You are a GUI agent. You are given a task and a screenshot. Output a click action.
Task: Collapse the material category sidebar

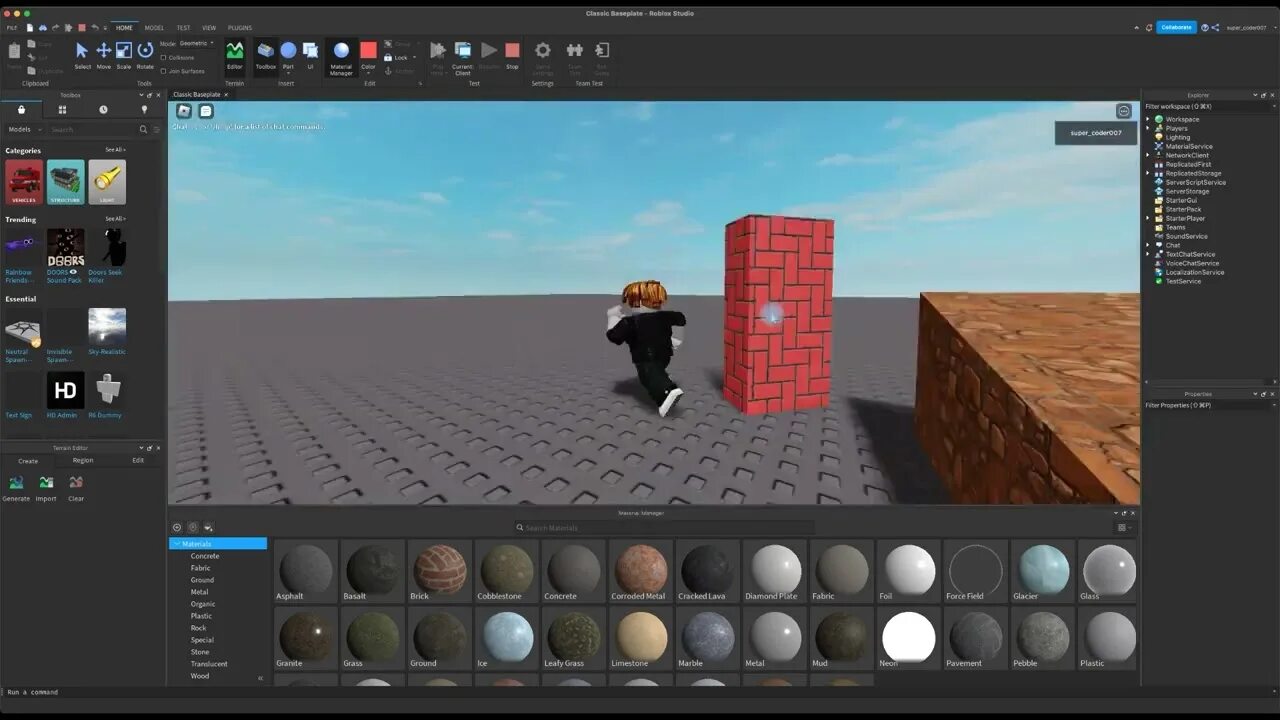[x=260, y=678]
